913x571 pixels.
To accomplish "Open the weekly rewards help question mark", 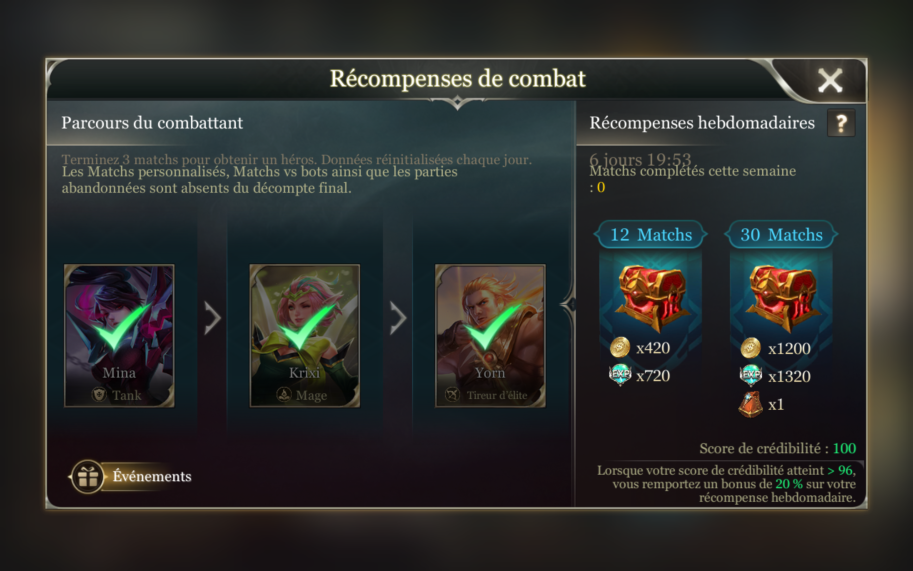I will point(841,123).
